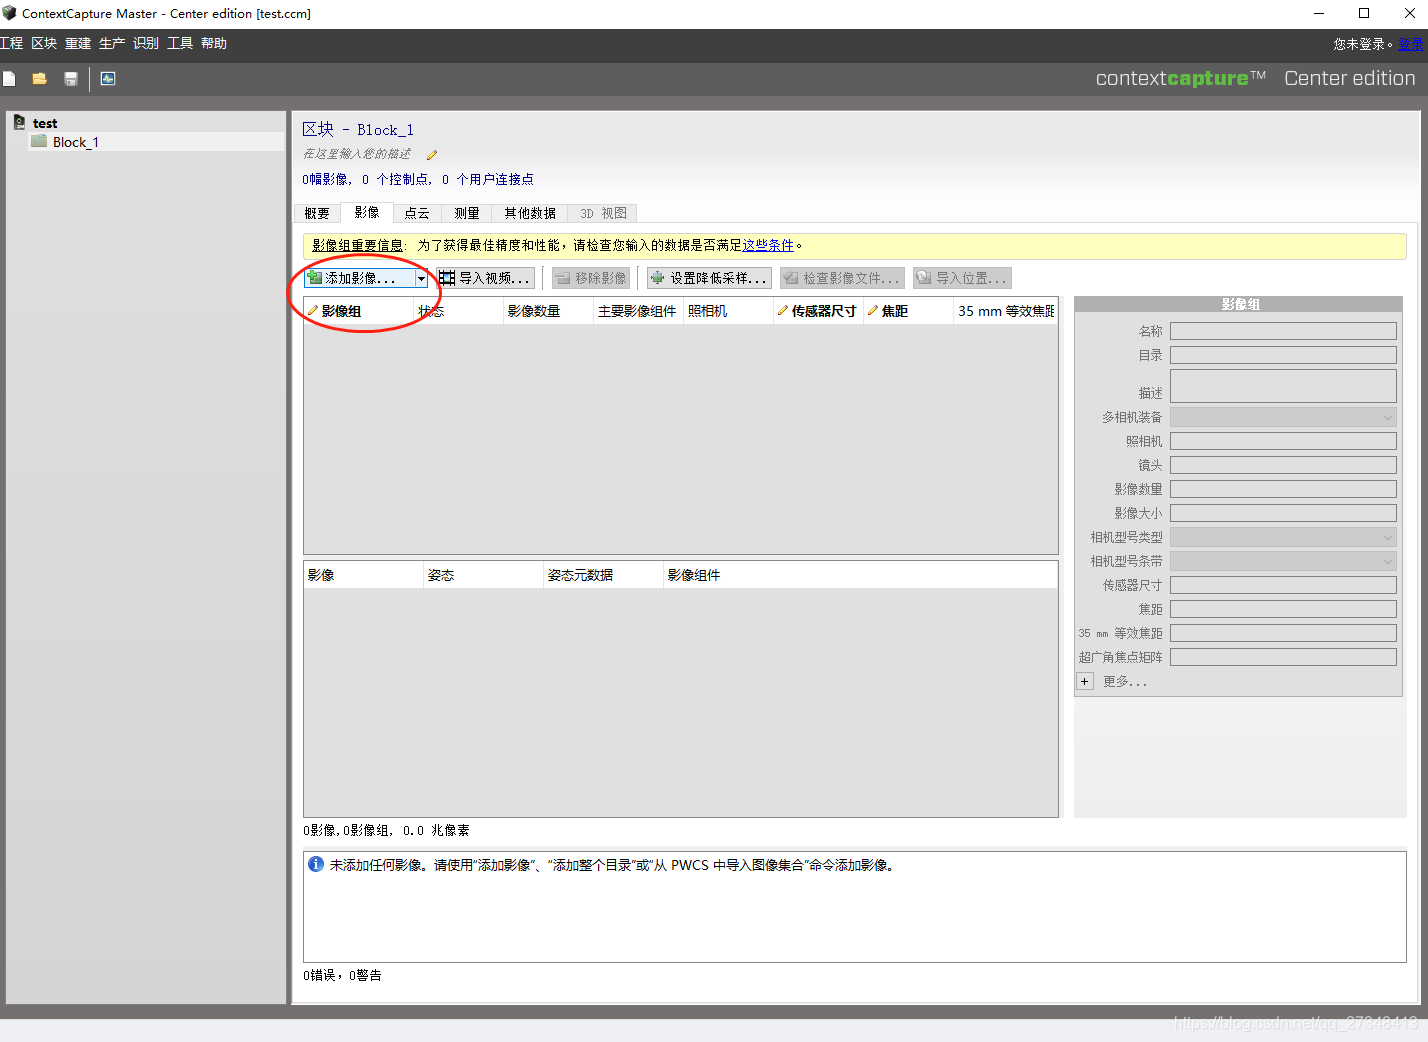Click the edit pencil on 传感器尺寸 column
Image resolution: width=1428 pixels, height=1042 pixels.
point(783,311)
